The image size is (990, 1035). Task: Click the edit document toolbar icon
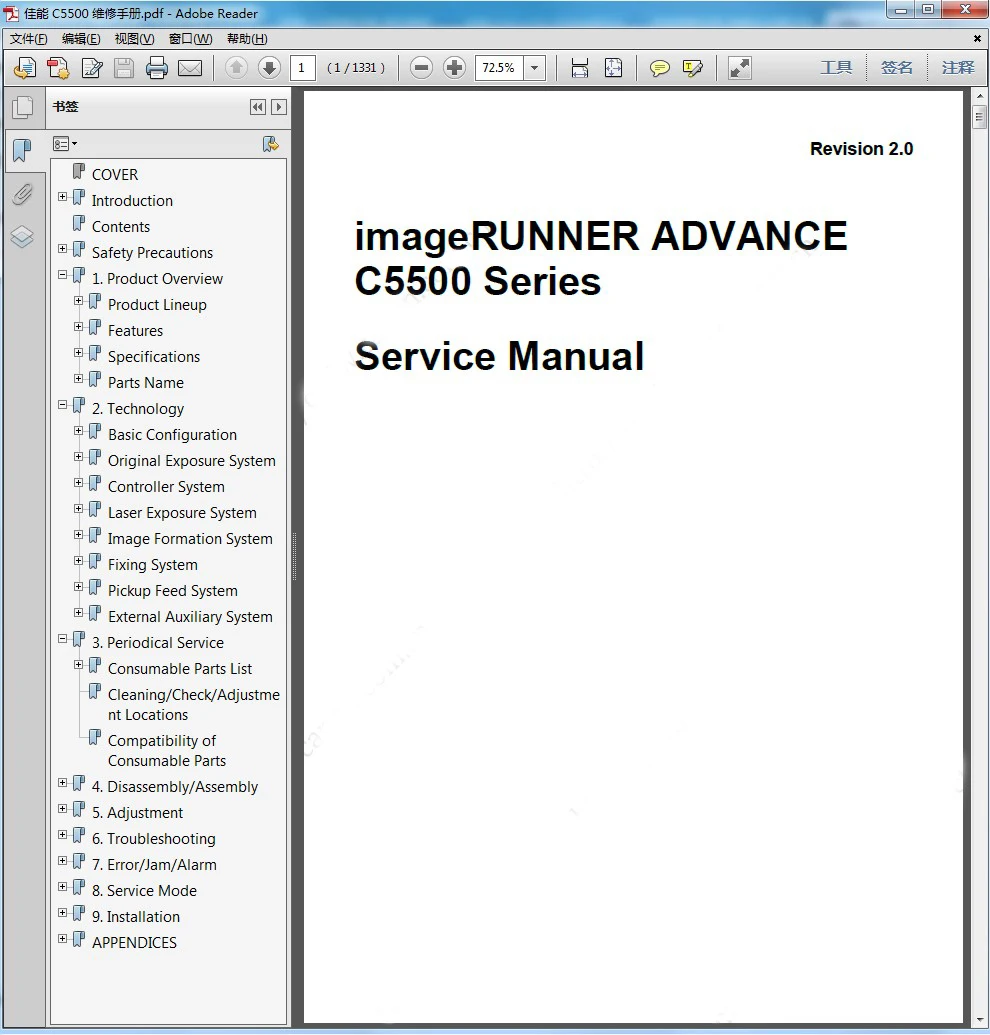click(x=92, y=67)
